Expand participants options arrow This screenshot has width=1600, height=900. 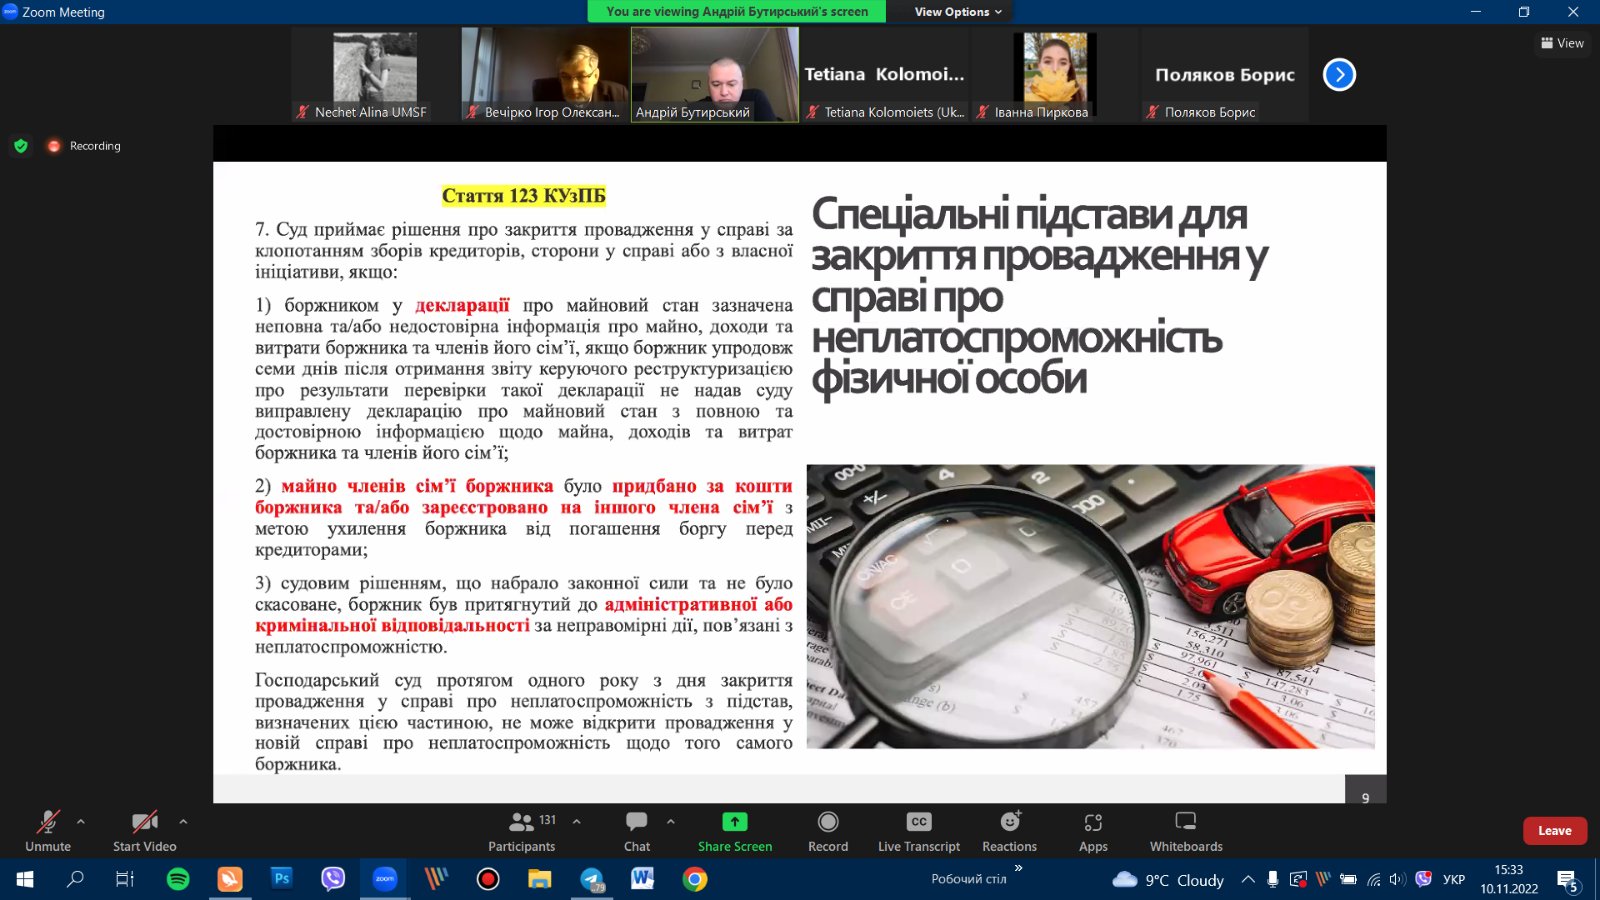tap(577, 822)
